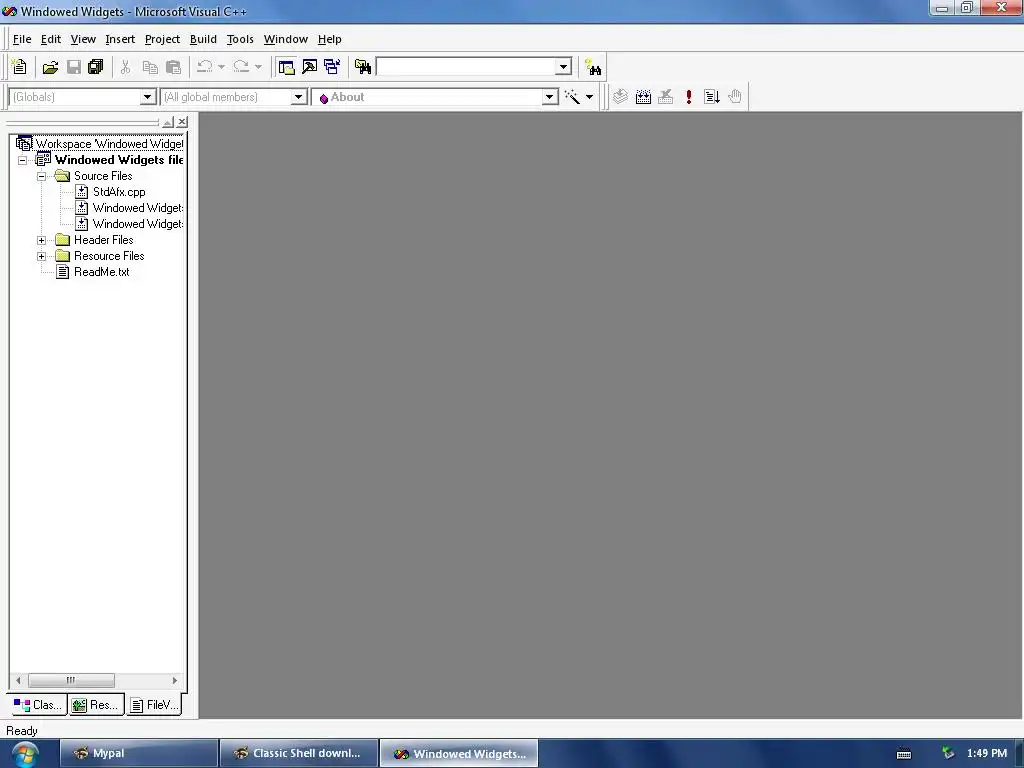Open the View menu
This screenshot has width=1024, height=768.
click(83, 39)
